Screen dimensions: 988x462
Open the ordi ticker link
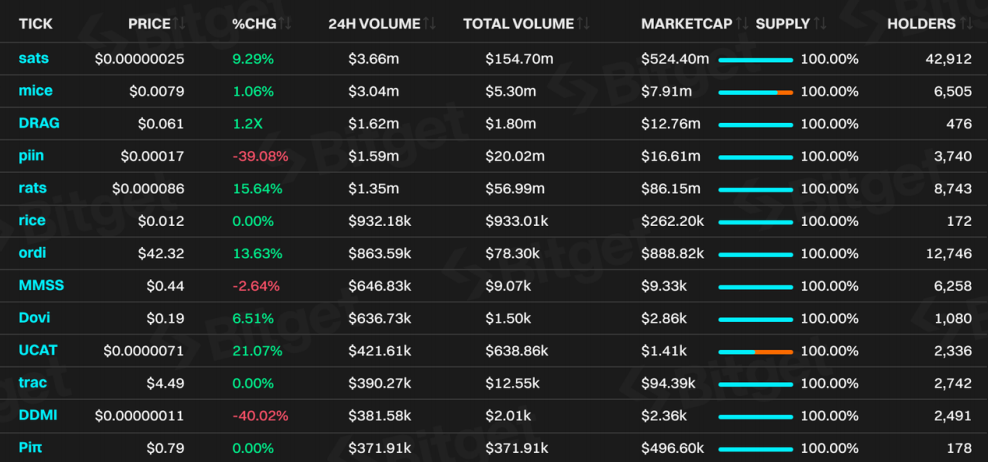pos(32,253)
